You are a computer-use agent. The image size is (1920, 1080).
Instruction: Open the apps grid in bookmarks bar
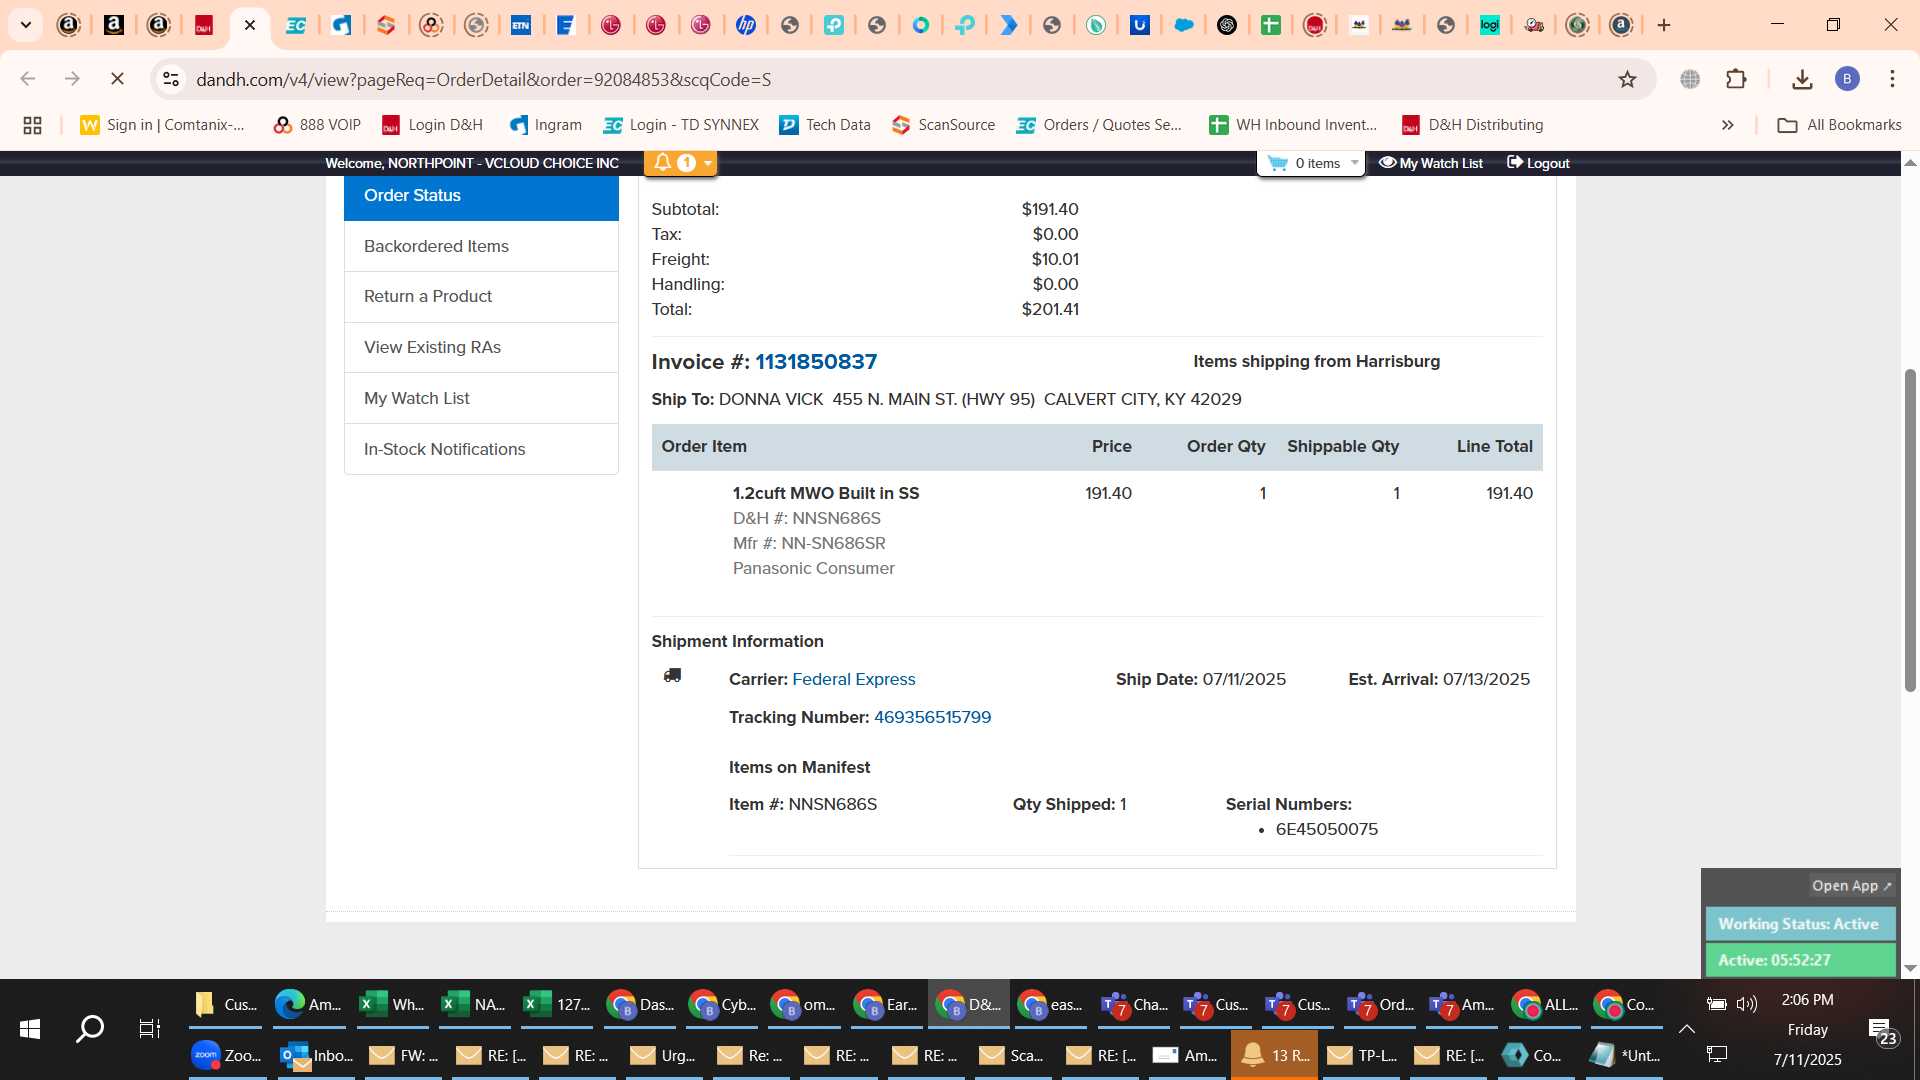[x=32, y=125]
